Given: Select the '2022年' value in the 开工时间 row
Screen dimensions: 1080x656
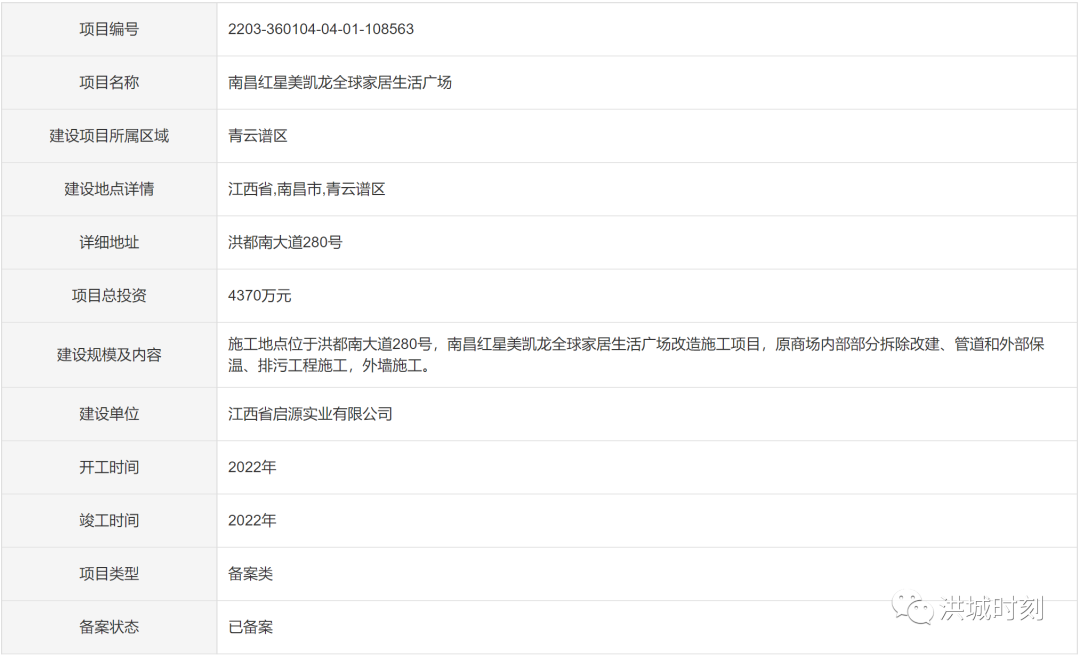Looking at the screenshot, I should tap(252, 467).
